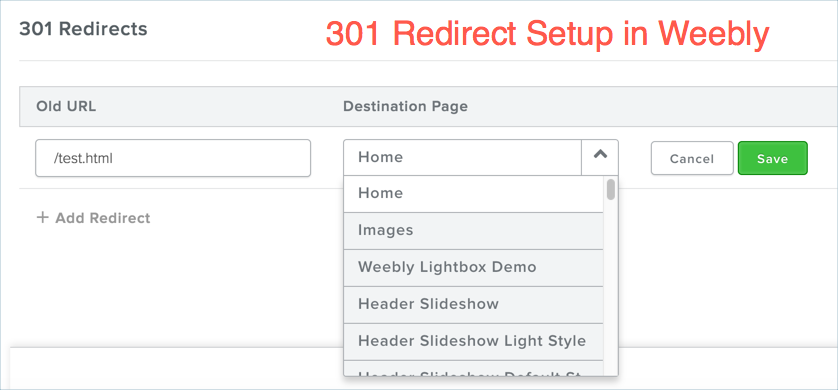Select Header Slideshow Light Style option

tap(474, 341)
